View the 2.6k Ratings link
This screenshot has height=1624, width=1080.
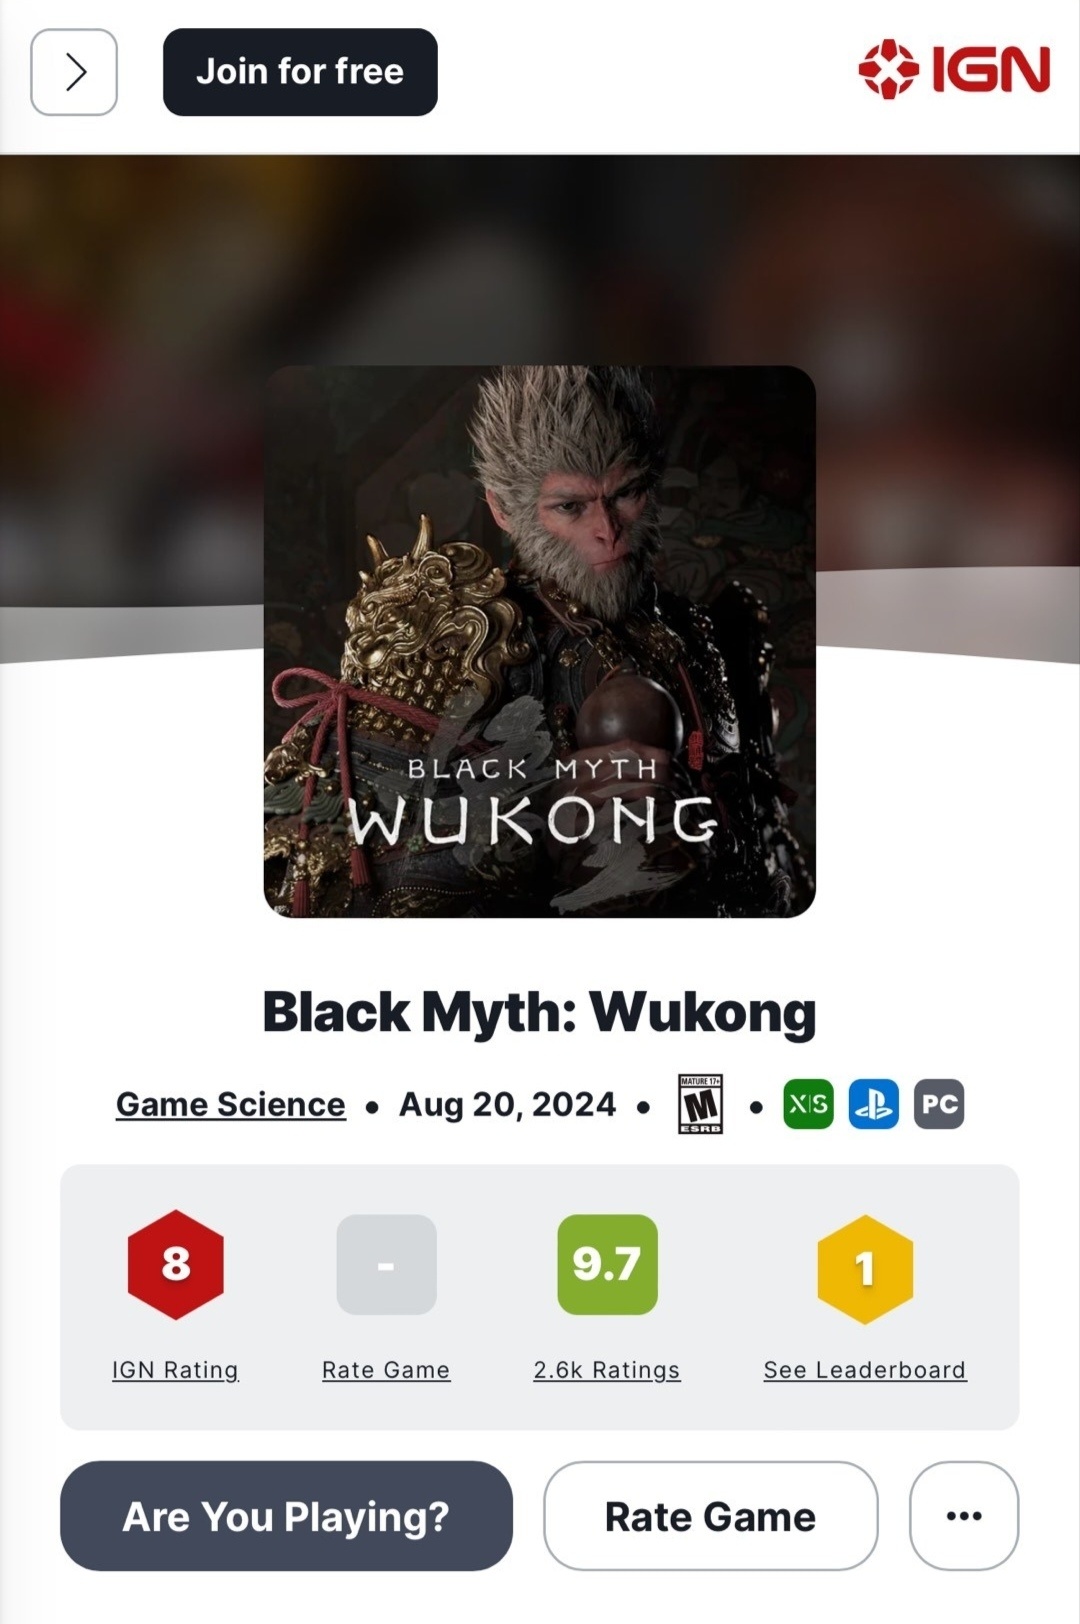607,1370
